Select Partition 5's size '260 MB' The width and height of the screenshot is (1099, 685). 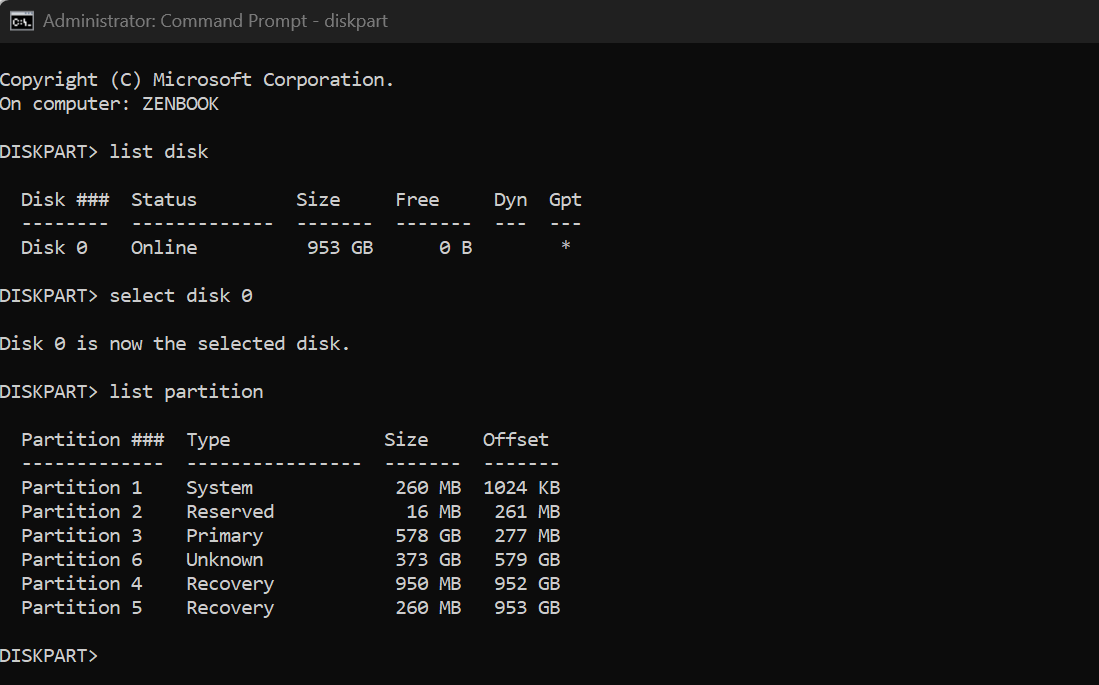pyautogui.click(x=428, y=607)
